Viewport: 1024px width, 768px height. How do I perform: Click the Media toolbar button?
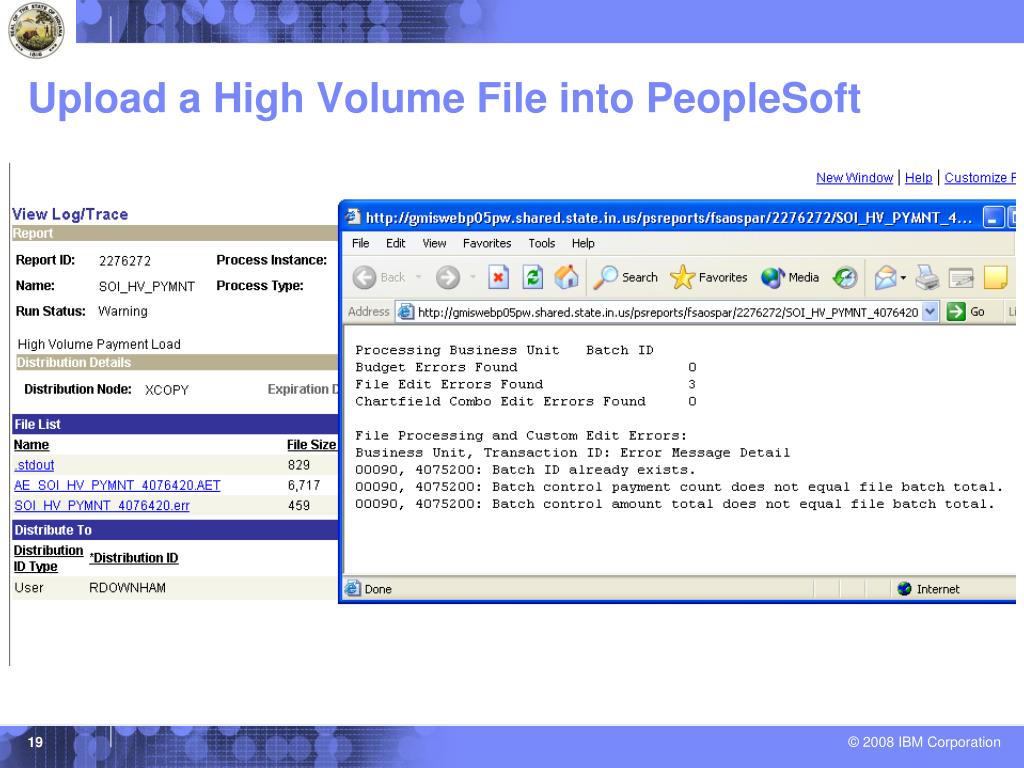coord(790,278)
